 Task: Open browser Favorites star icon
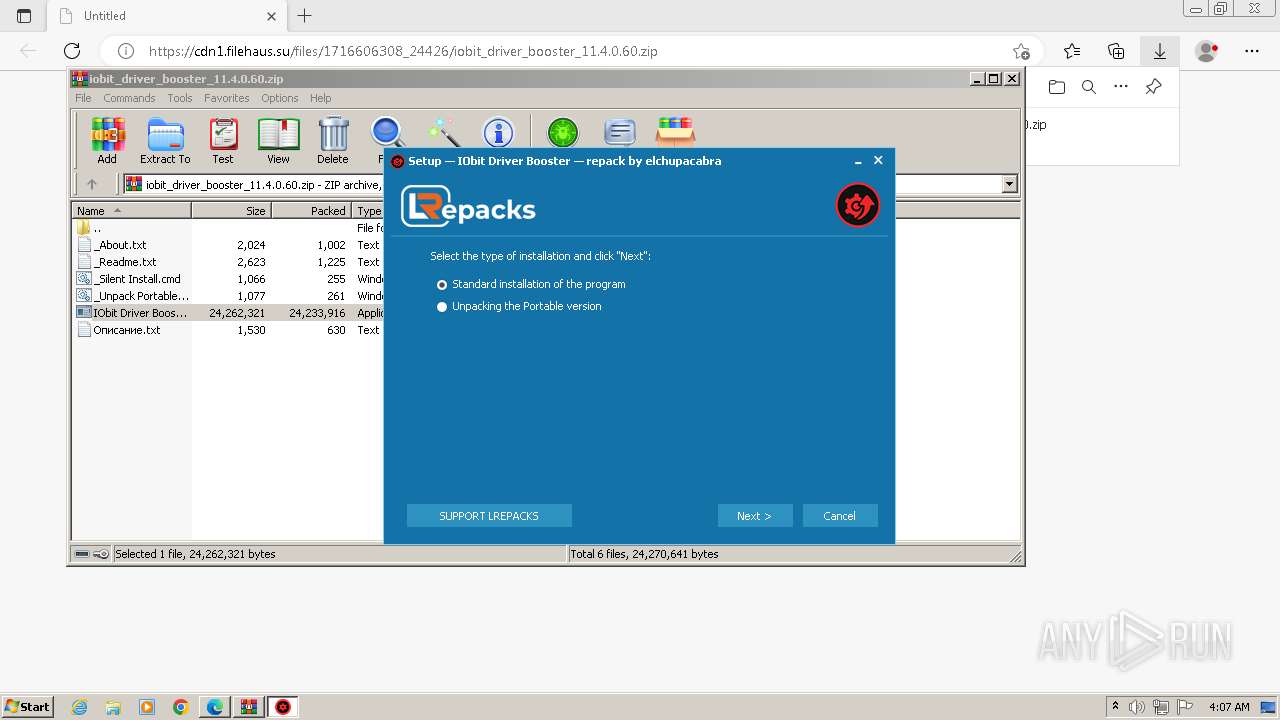coord(1072,51)
